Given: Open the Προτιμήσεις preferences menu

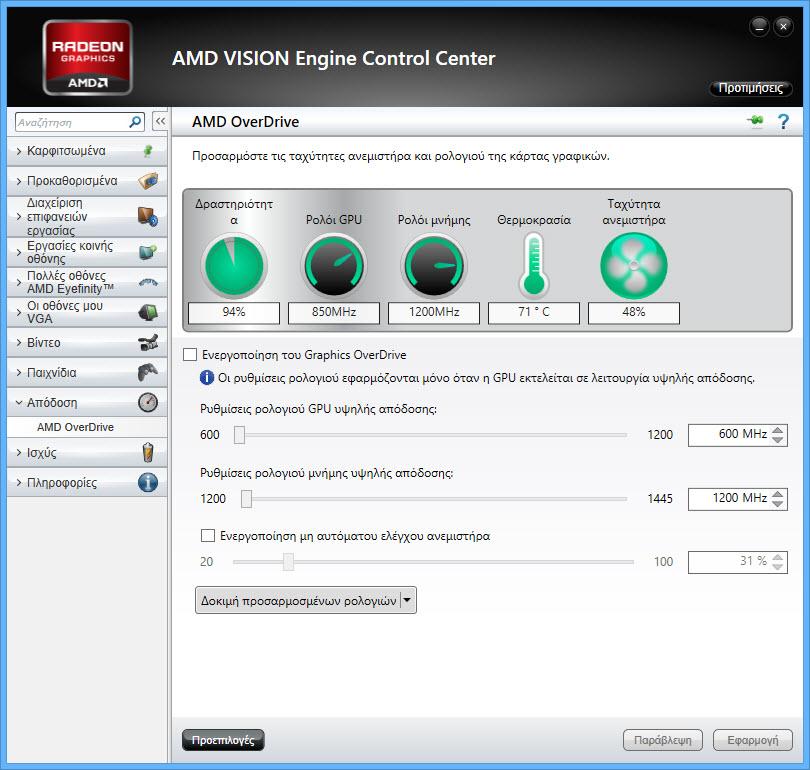Looking at the screenshot, I should pyautogui.click(x=751, y=88).
